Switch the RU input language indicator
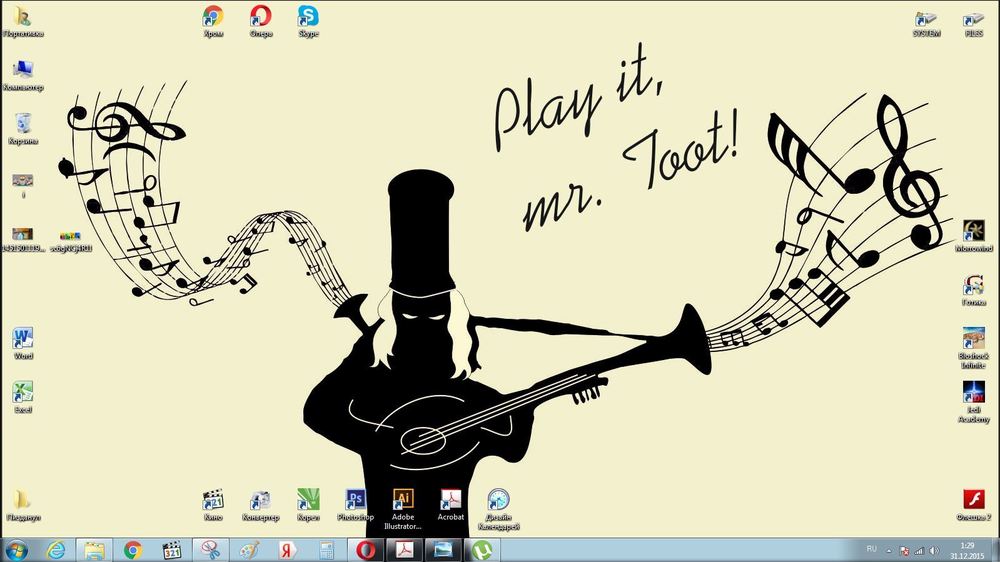1000x562 pixels. click(x=871, y=549)
